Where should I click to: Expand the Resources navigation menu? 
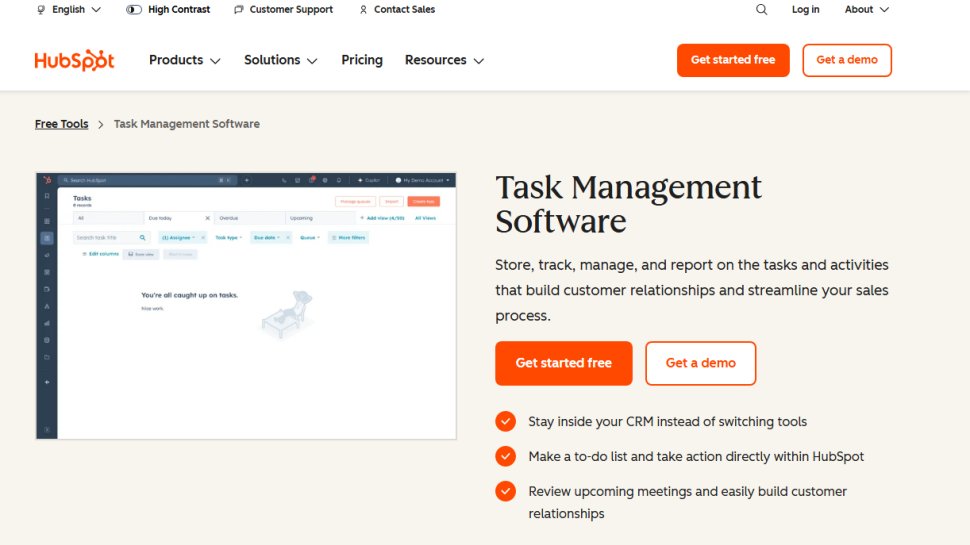pos(444,60)
